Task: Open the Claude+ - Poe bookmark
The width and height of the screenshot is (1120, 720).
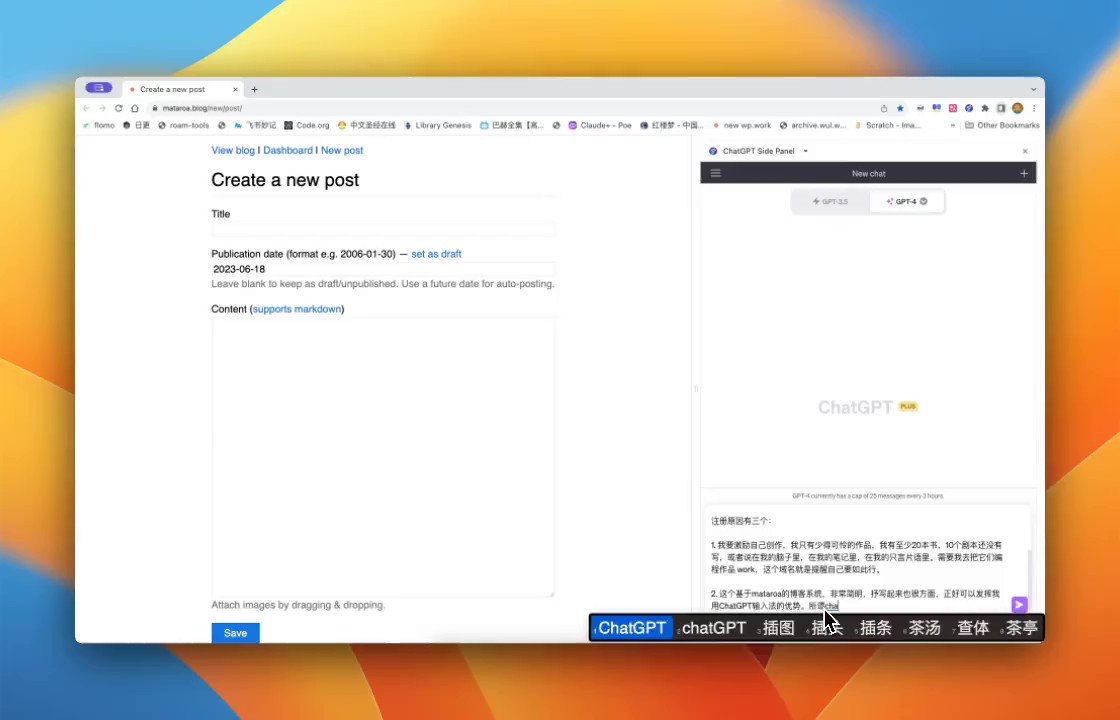Action: tap(600, 125)
